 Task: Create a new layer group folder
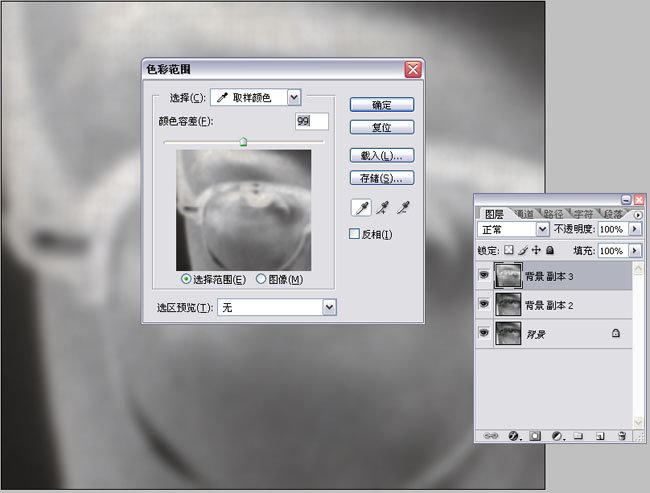(x=578, y=436)
